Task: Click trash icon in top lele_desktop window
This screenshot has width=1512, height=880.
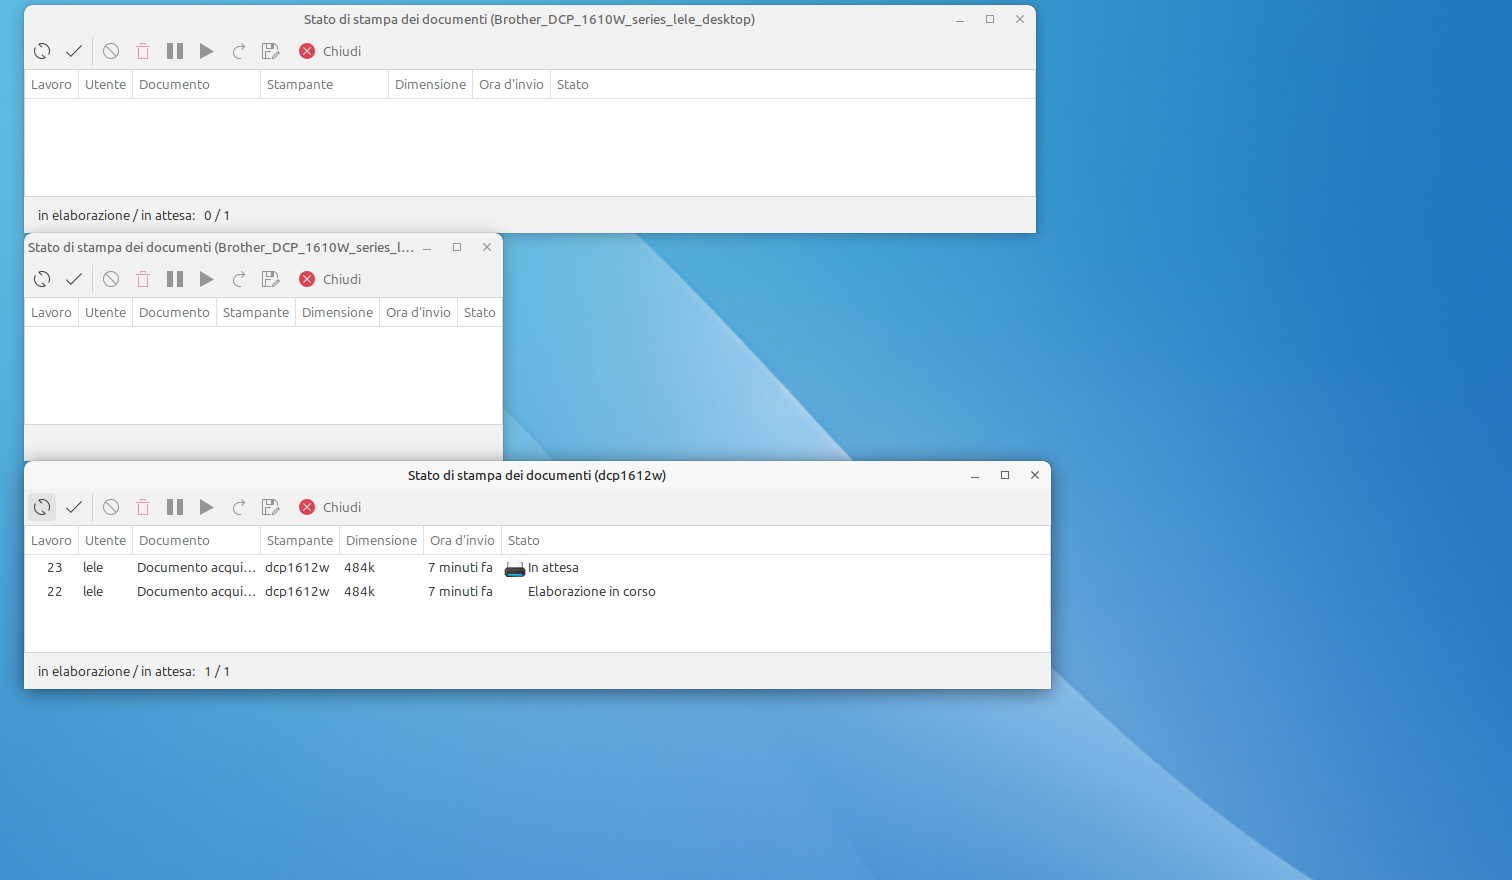Action: (x=143, y=51)
